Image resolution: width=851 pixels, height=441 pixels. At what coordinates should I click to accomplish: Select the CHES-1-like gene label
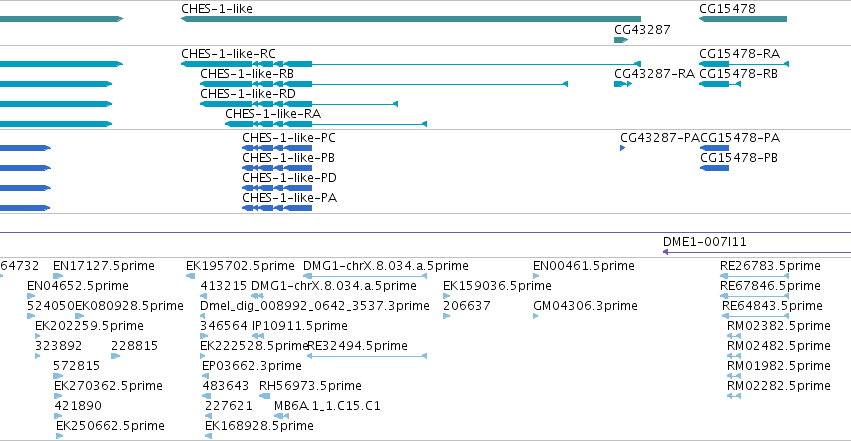[x=217, y=9]
